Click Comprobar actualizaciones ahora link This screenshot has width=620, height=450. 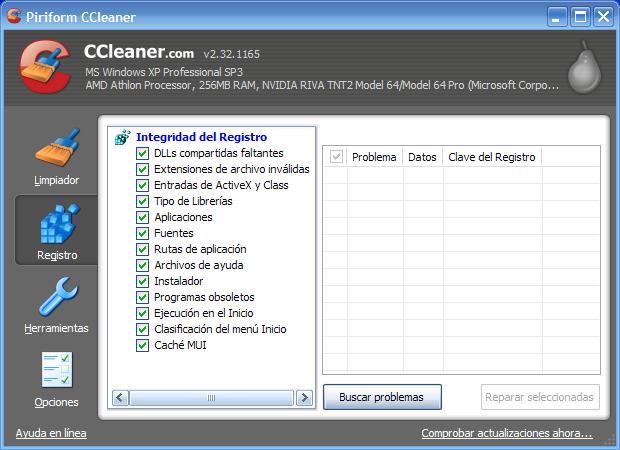[507, 433]
